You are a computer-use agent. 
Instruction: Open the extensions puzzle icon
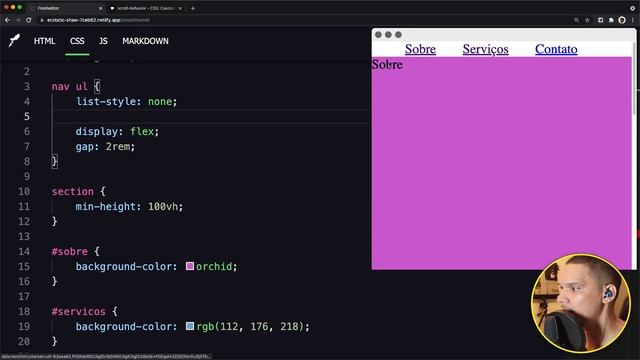(611, 20)
